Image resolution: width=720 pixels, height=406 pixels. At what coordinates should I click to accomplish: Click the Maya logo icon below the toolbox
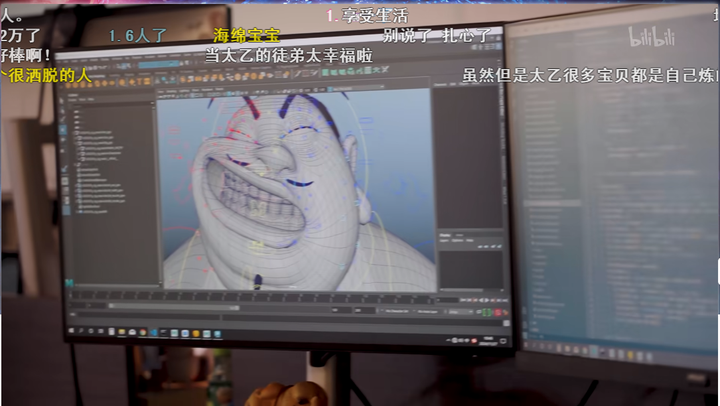coord(69,283)
